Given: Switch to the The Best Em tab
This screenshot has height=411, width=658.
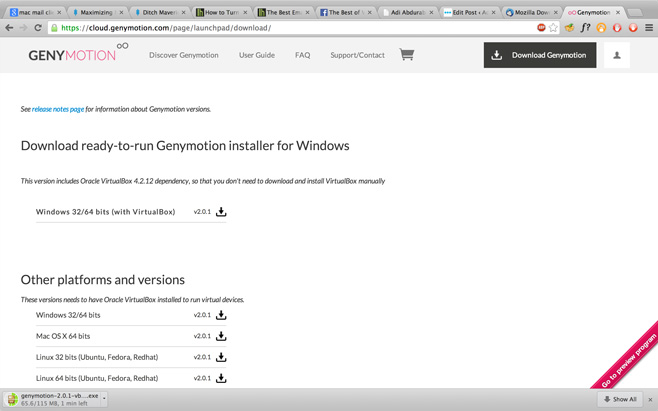Looking at the screenshot, I should click(x=285, y=13).
